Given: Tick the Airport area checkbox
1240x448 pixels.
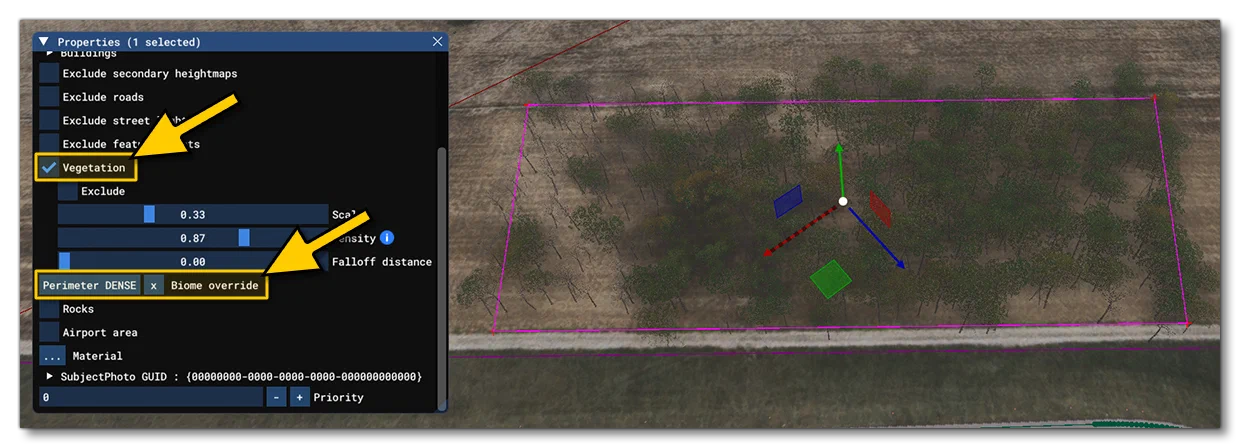Looking at the screenshot, I should (48, 332).
